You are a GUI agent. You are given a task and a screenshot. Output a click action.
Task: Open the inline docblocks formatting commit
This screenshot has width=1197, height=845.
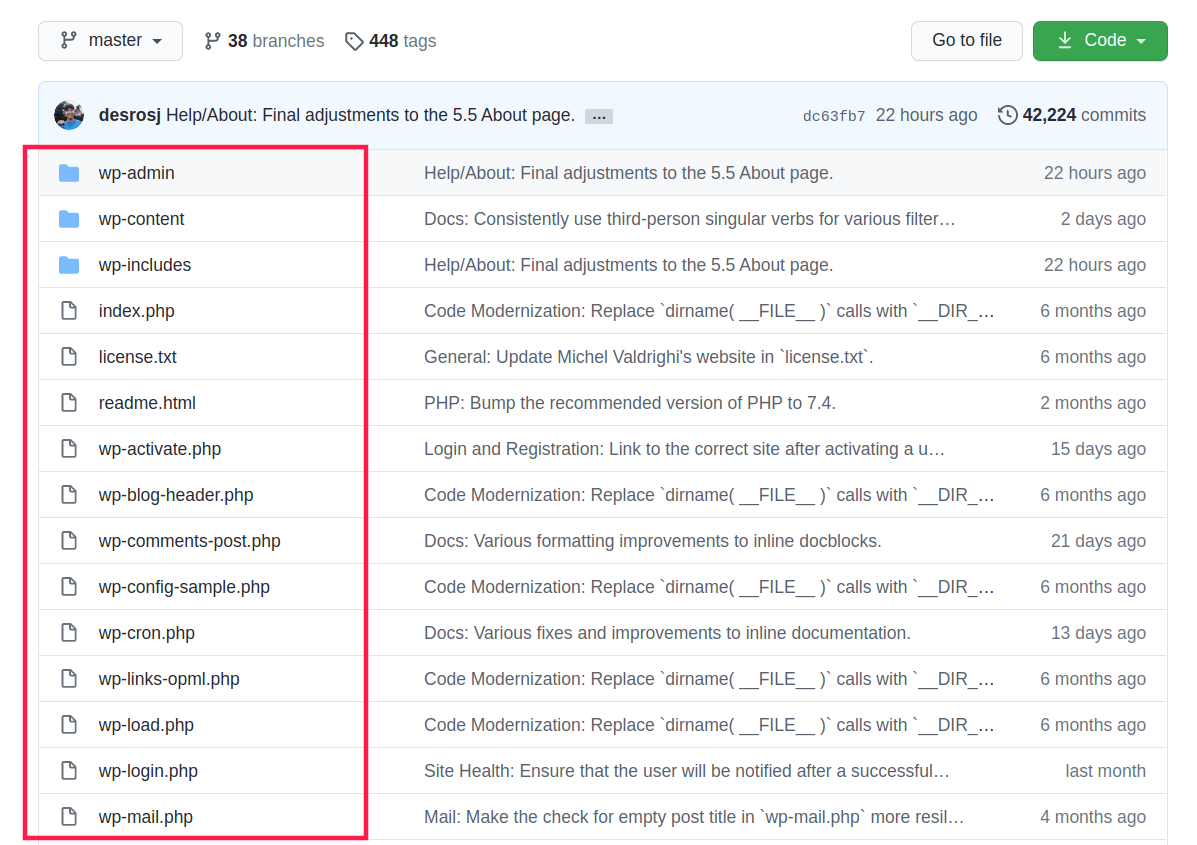[653, 540]
